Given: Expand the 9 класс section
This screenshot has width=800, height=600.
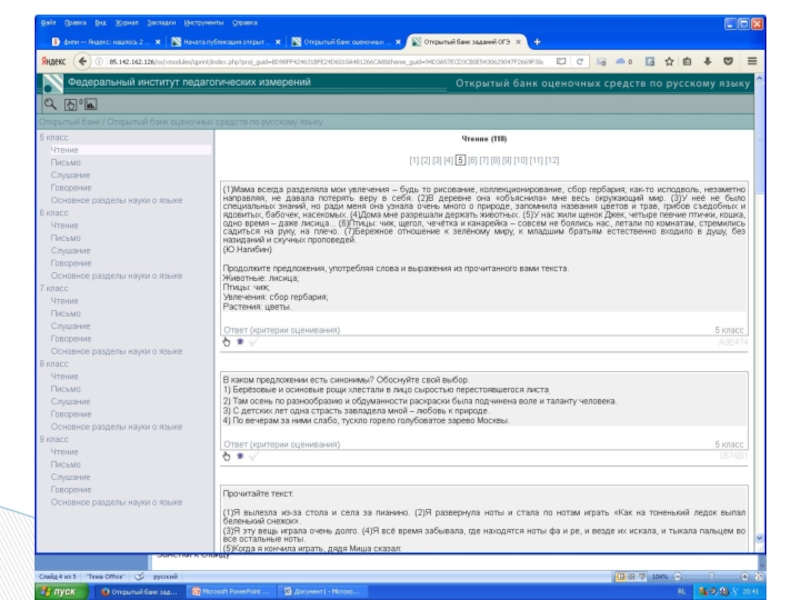Looking at the screenshot, I should pos(54,439).
